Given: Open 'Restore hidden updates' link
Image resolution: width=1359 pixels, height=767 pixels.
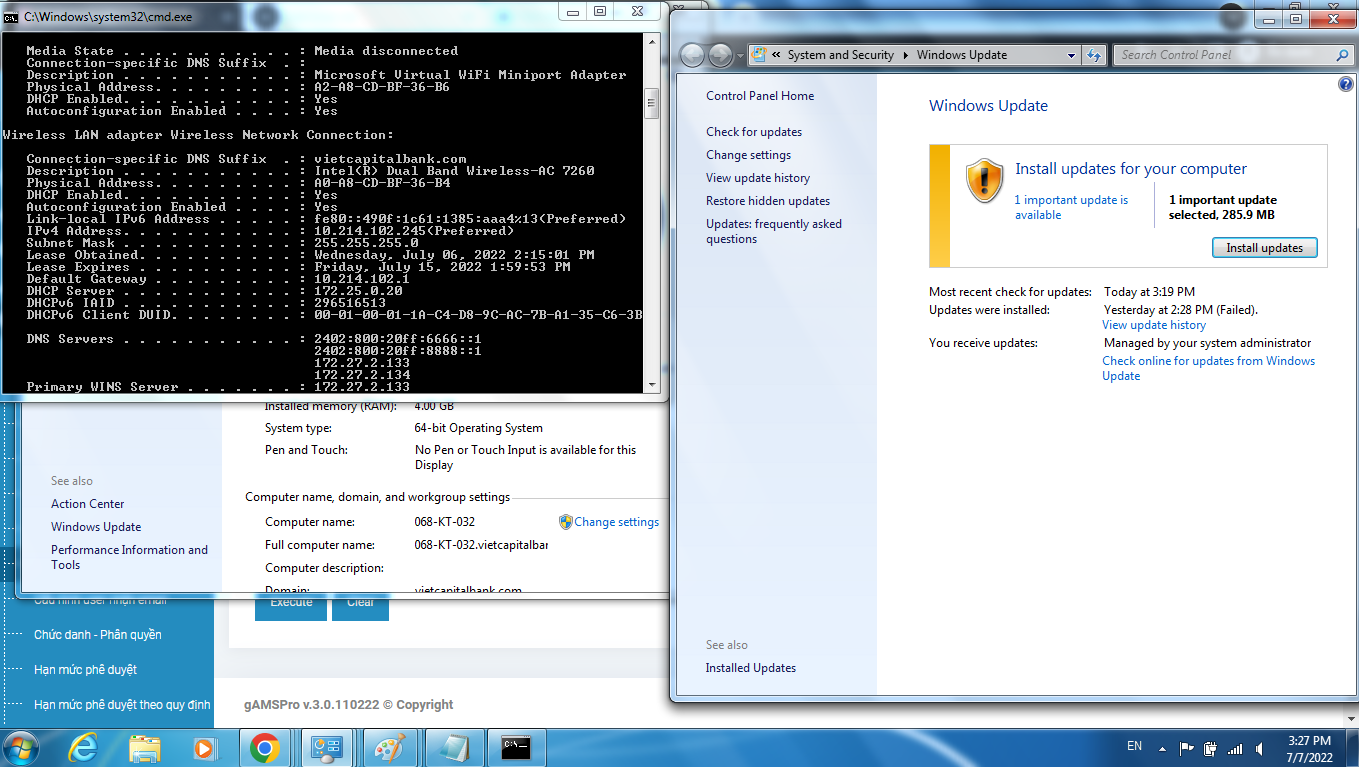Looking at the screenshot, I should pos(768,201).
